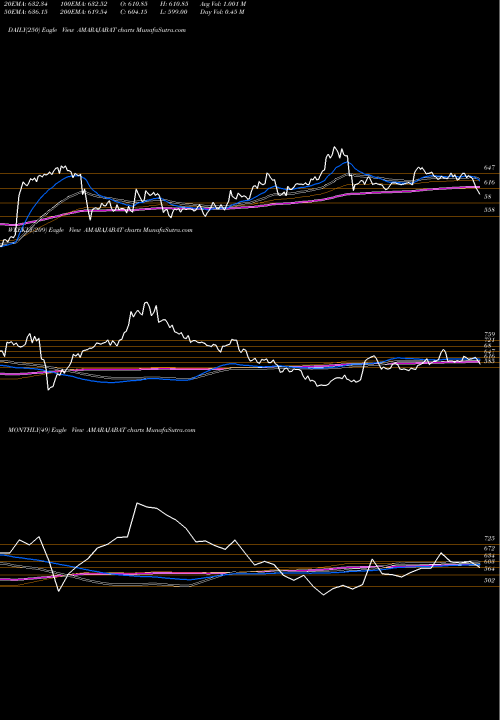Click the Avg Vol reading
This screenshot has width=500, height=720.
[223, 4]
